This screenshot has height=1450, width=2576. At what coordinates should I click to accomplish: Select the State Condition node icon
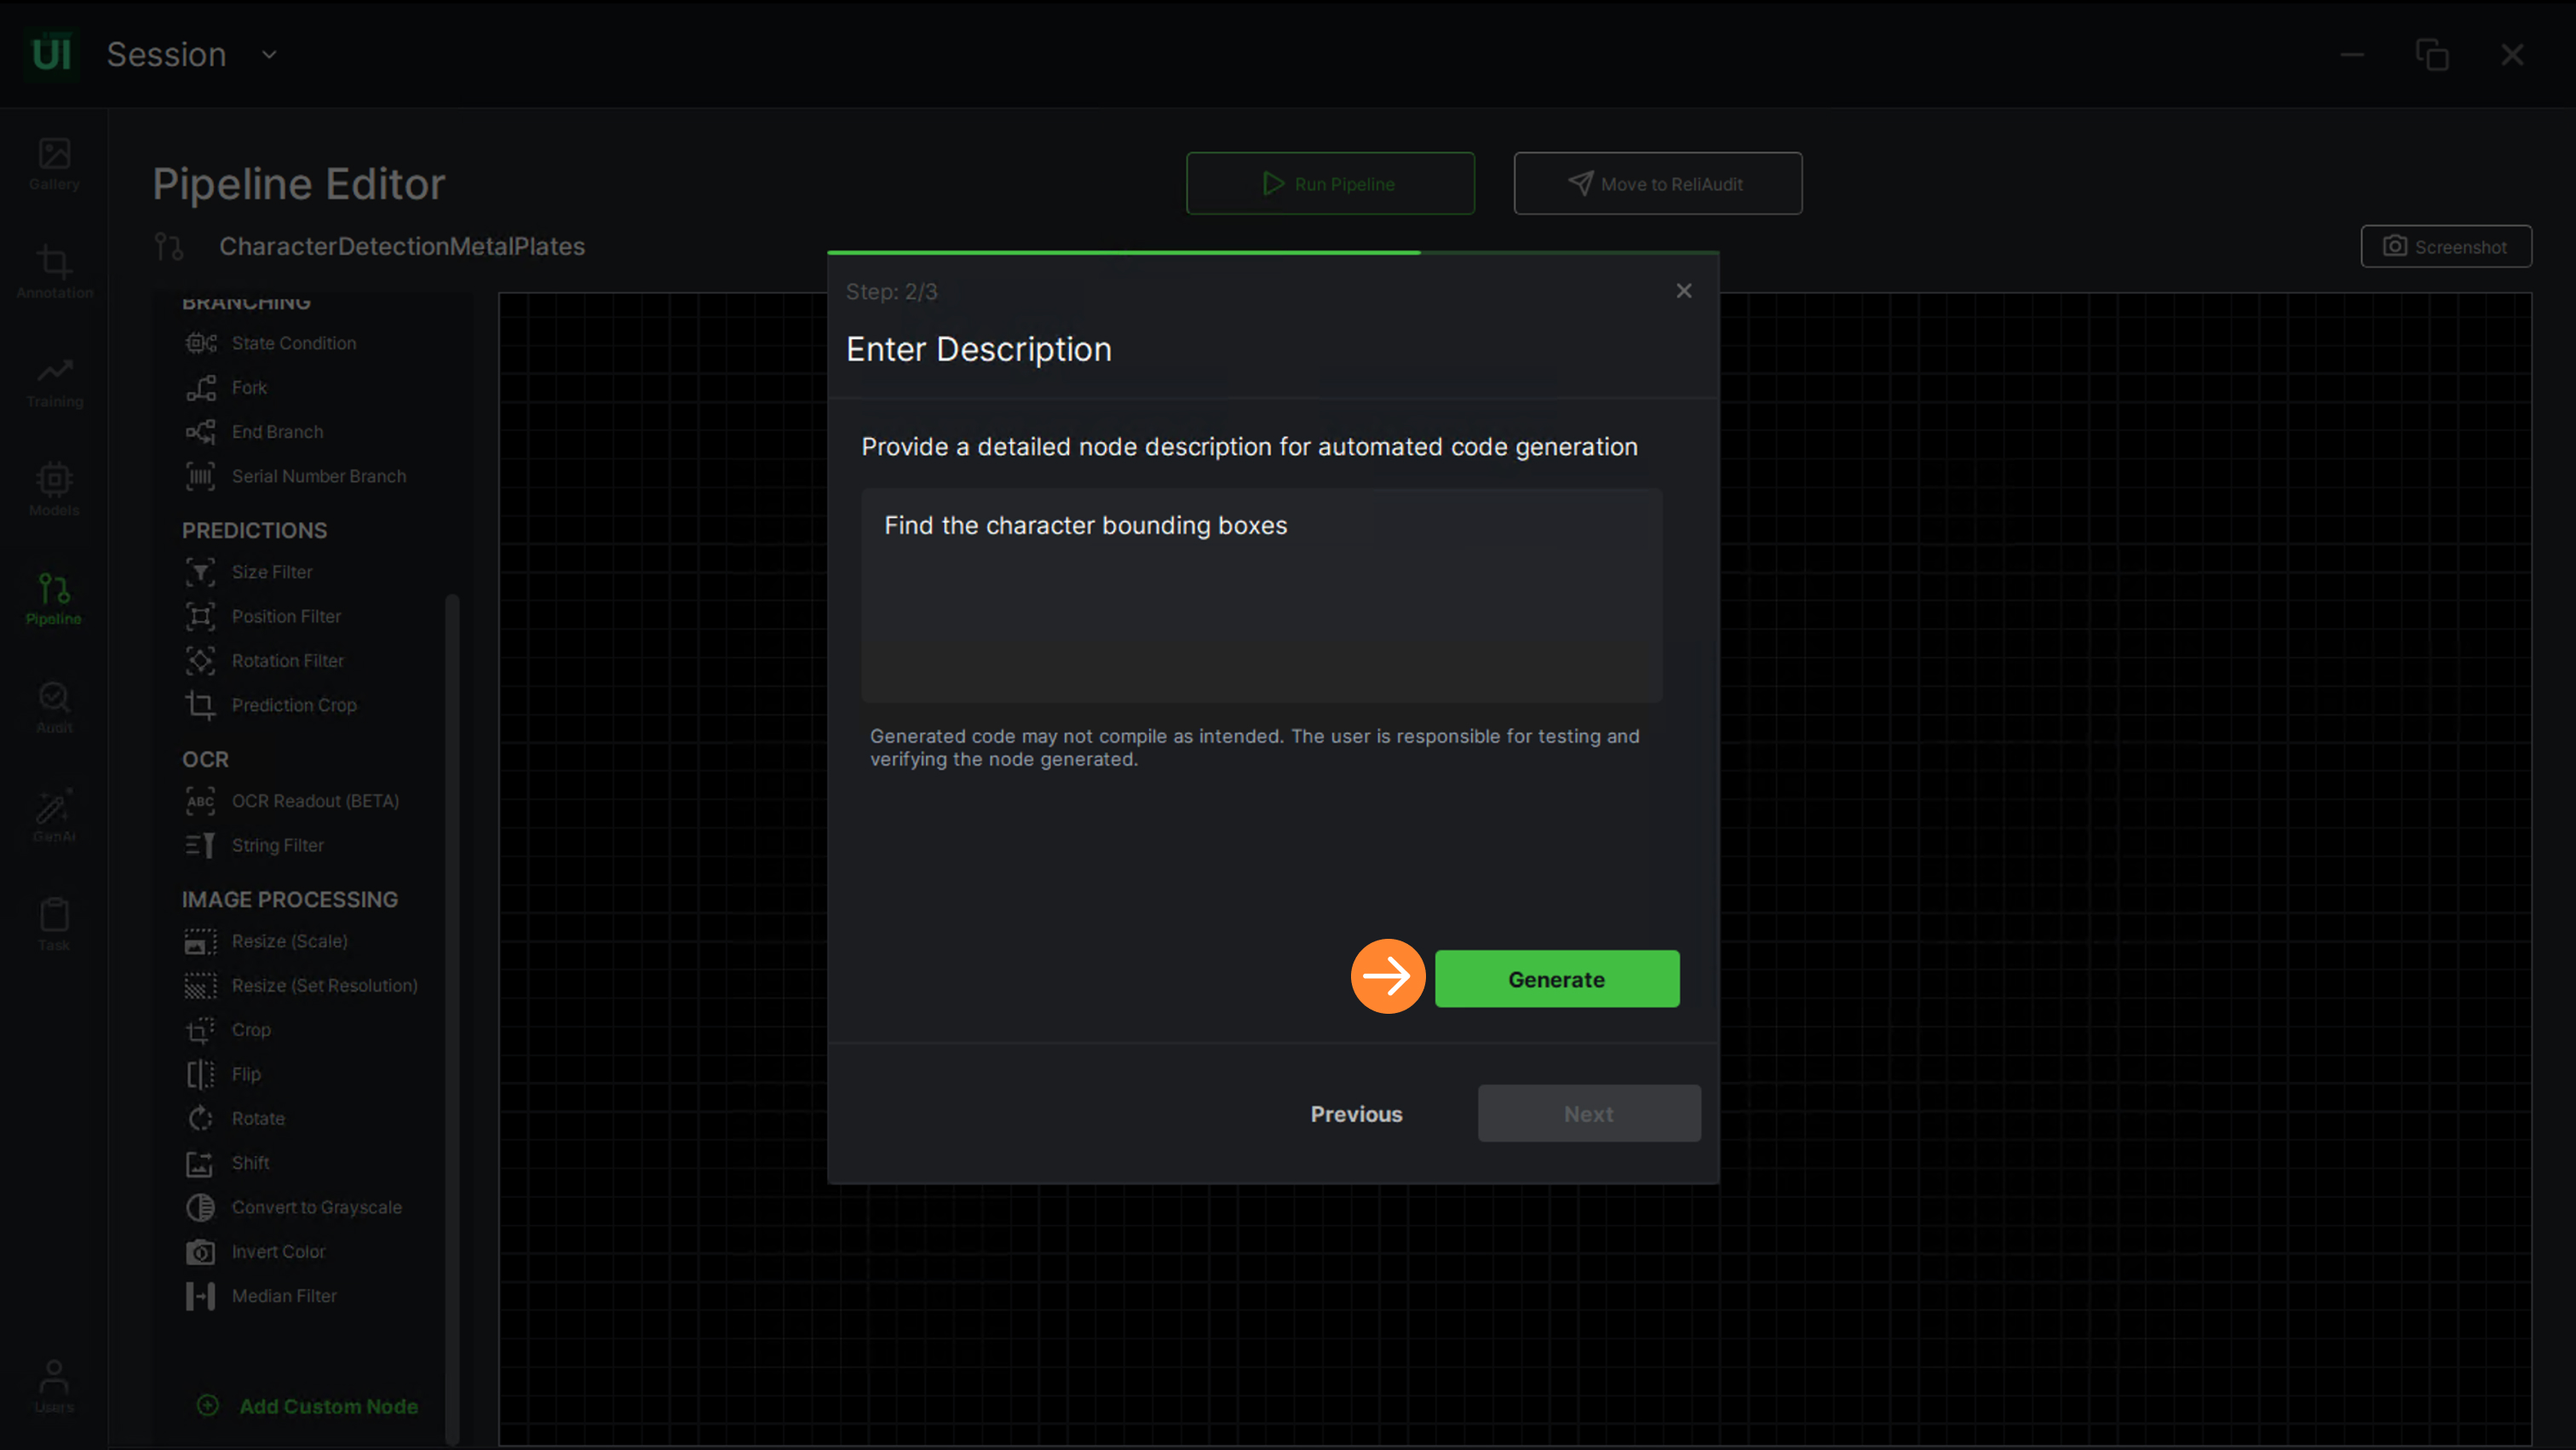click(201, 343)
